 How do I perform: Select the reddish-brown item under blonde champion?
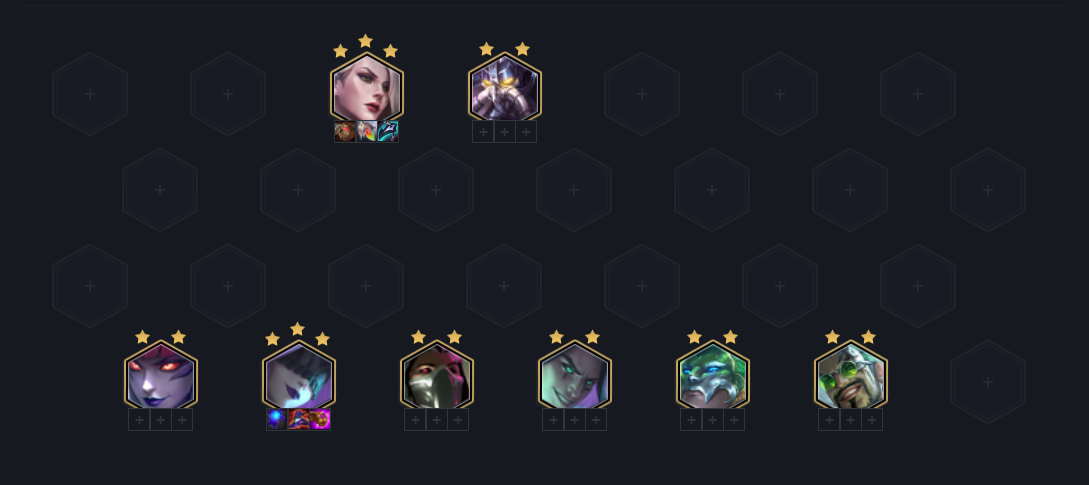click(x=344, y=131)
